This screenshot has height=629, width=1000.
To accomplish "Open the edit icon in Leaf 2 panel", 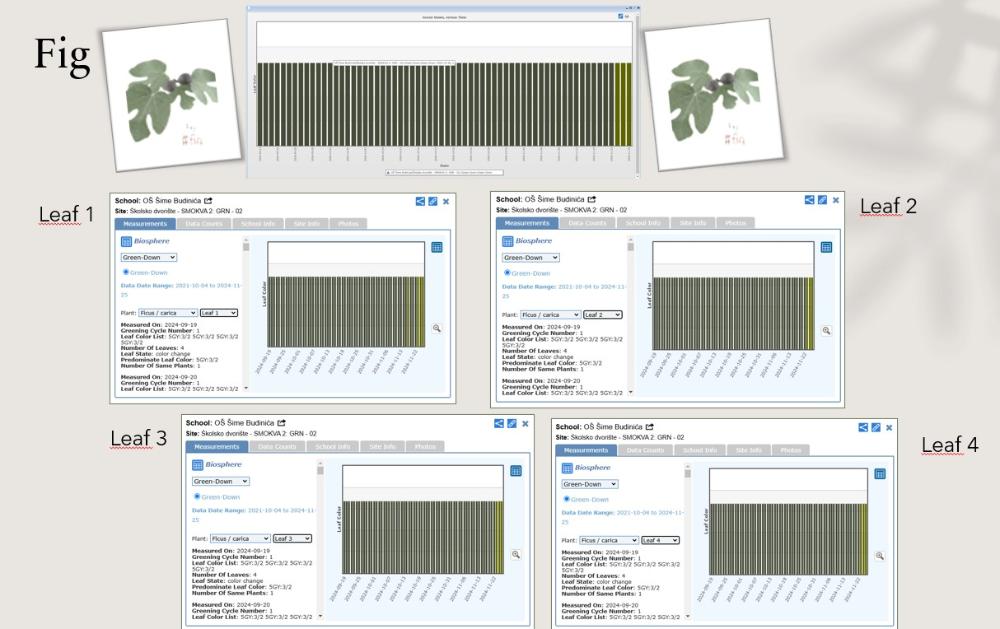I will click(x=822, y=200).
